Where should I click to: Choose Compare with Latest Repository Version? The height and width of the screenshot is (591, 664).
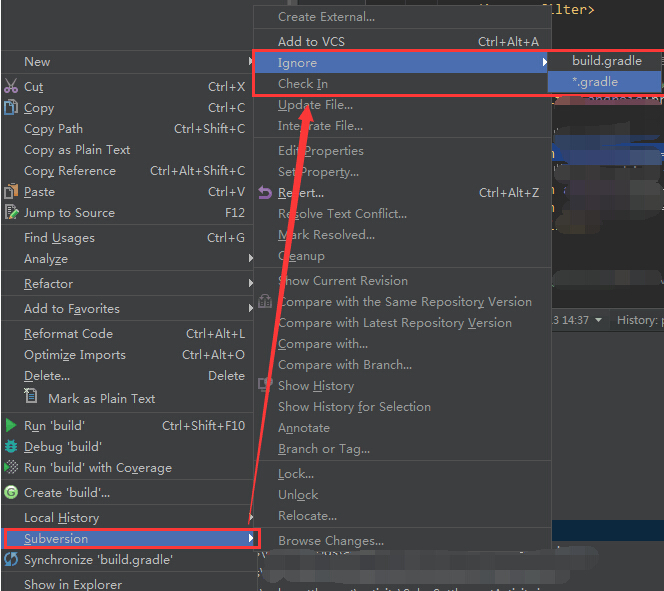tap(402, 323)
